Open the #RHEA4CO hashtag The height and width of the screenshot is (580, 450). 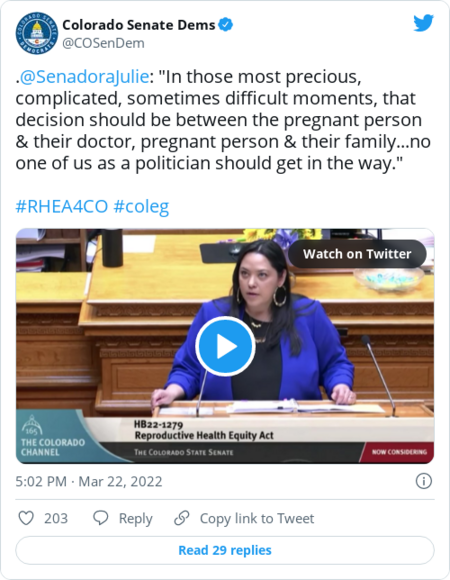62,206
